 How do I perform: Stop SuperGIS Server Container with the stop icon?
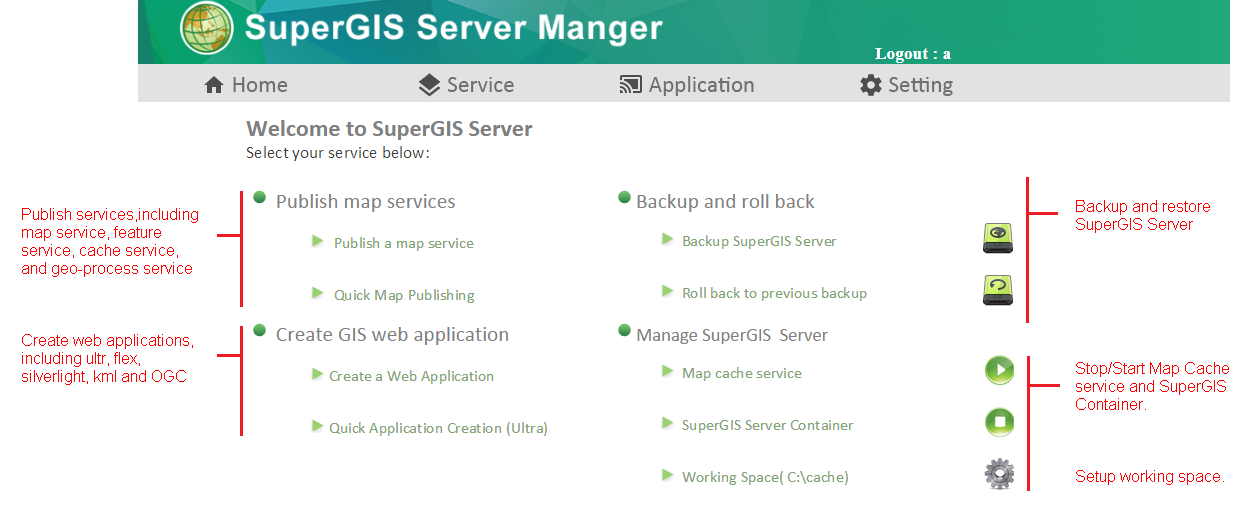coord(999,422)
